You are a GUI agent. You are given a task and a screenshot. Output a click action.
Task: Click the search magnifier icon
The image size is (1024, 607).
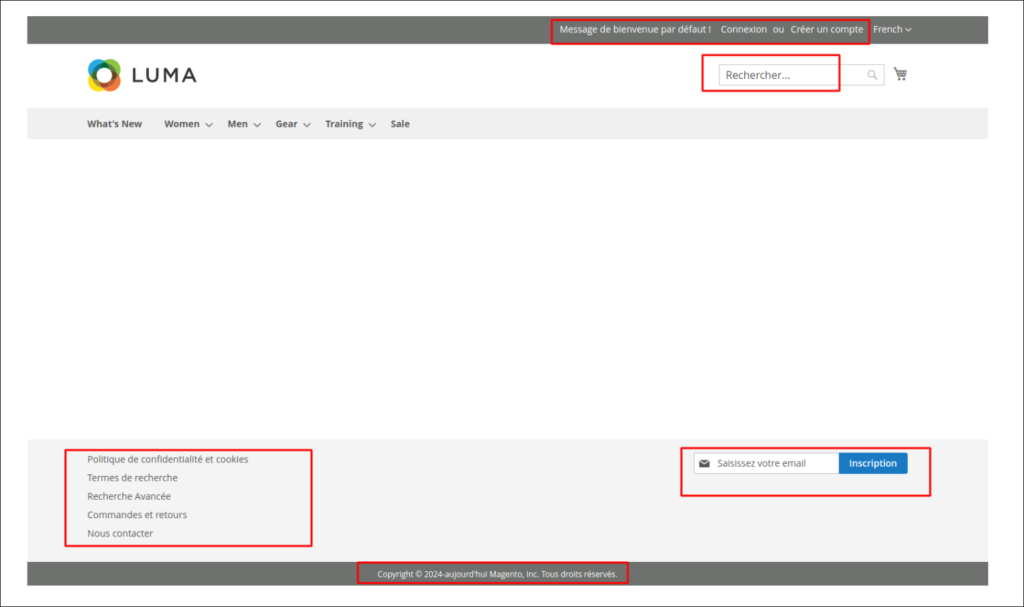click(x=872, y=75)
